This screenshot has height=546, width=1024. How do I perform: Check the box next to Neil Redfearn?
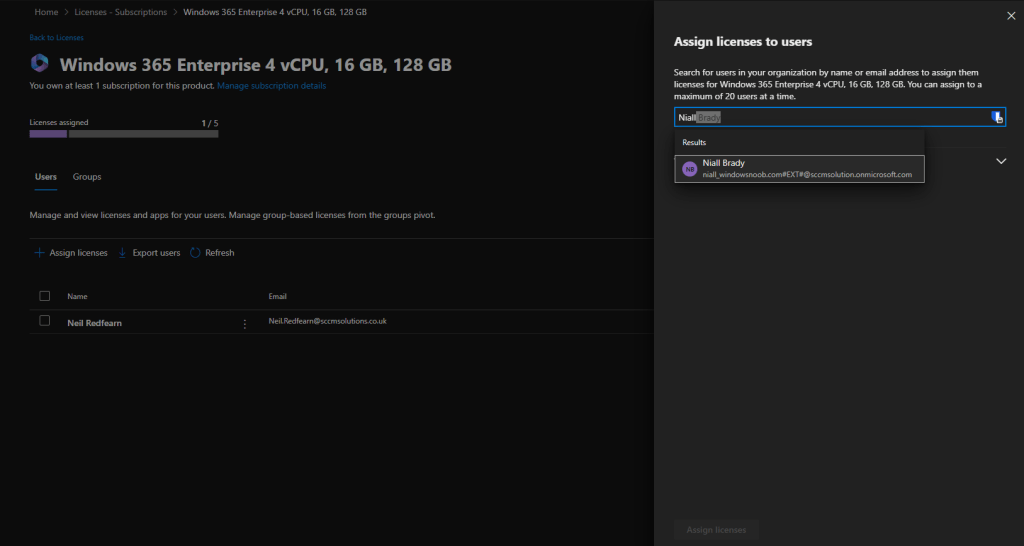[44, 321]
